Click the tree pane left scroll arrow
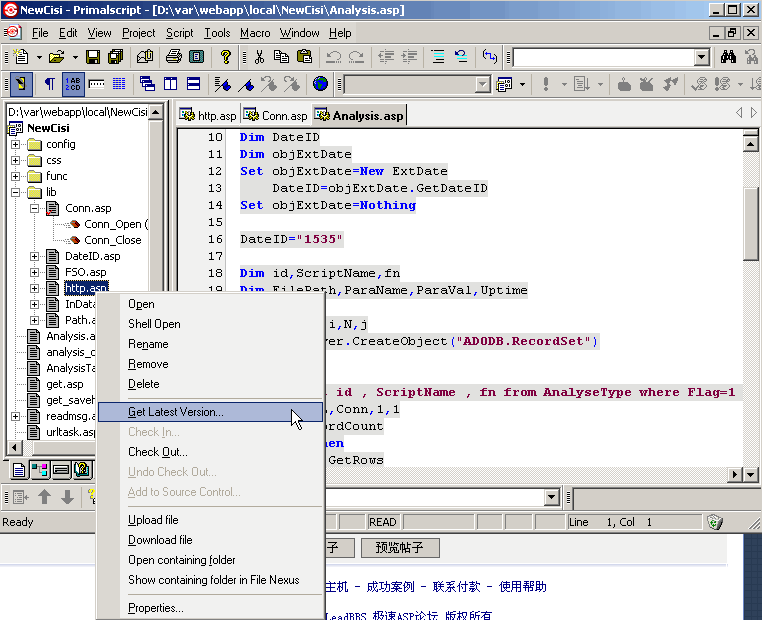 (15, 447)
